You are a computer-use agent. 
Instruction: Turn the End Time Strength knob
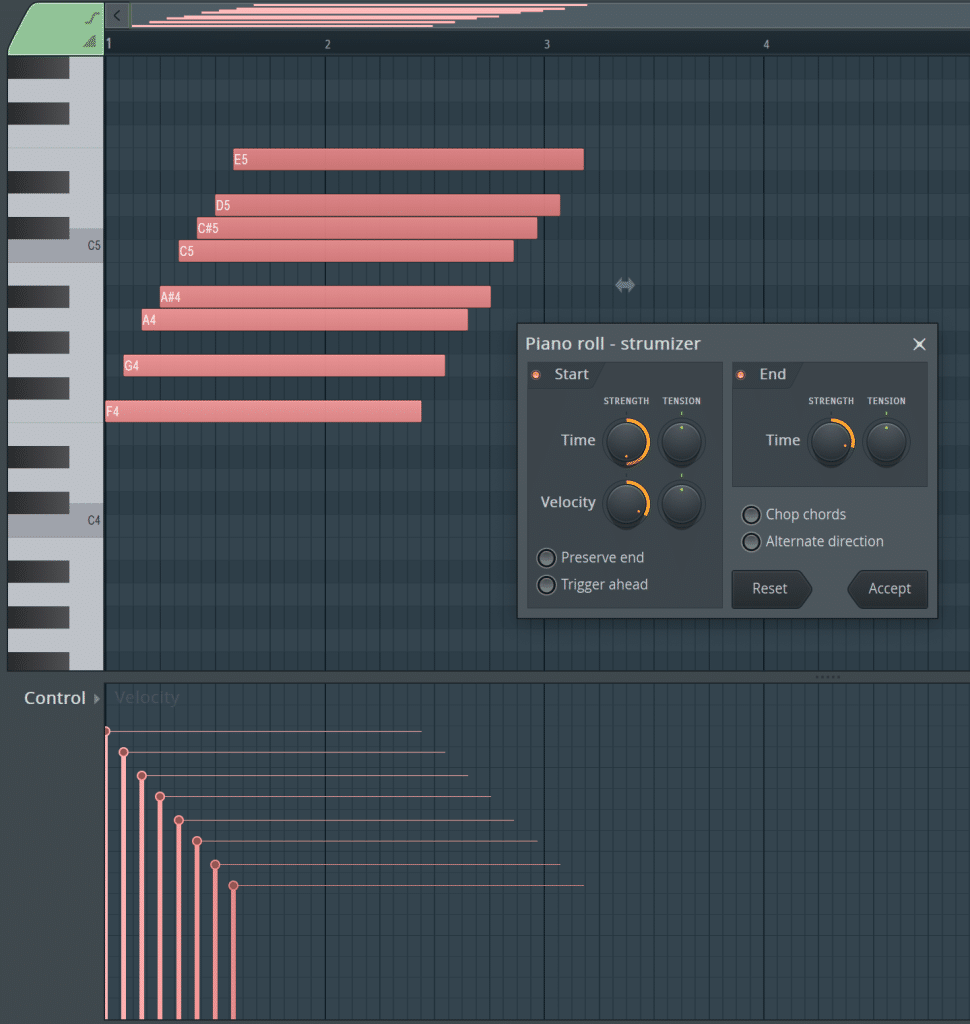(831, 441)
